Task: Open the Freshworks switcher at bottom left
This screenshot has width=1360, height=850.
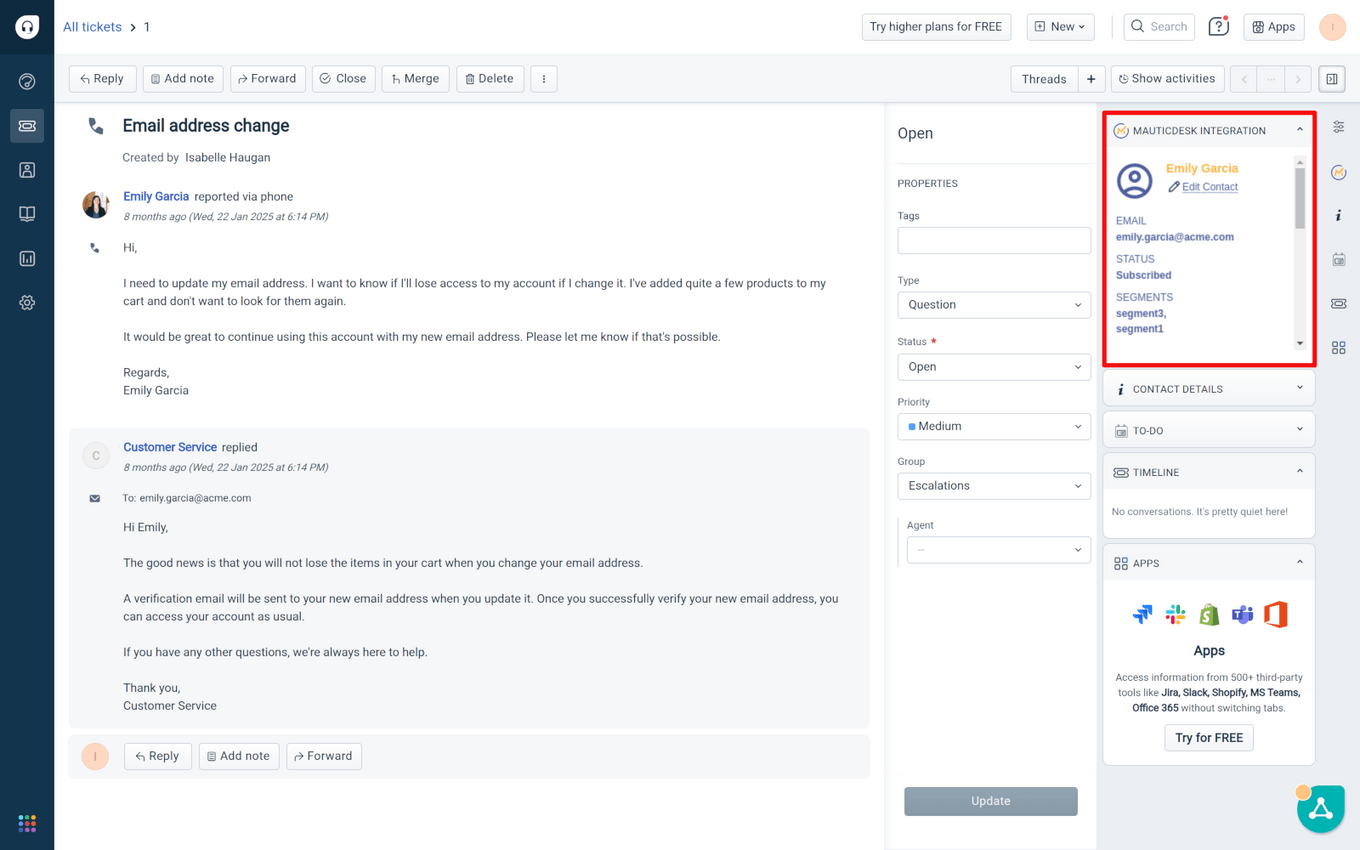Action: click(x=27, y=823)
